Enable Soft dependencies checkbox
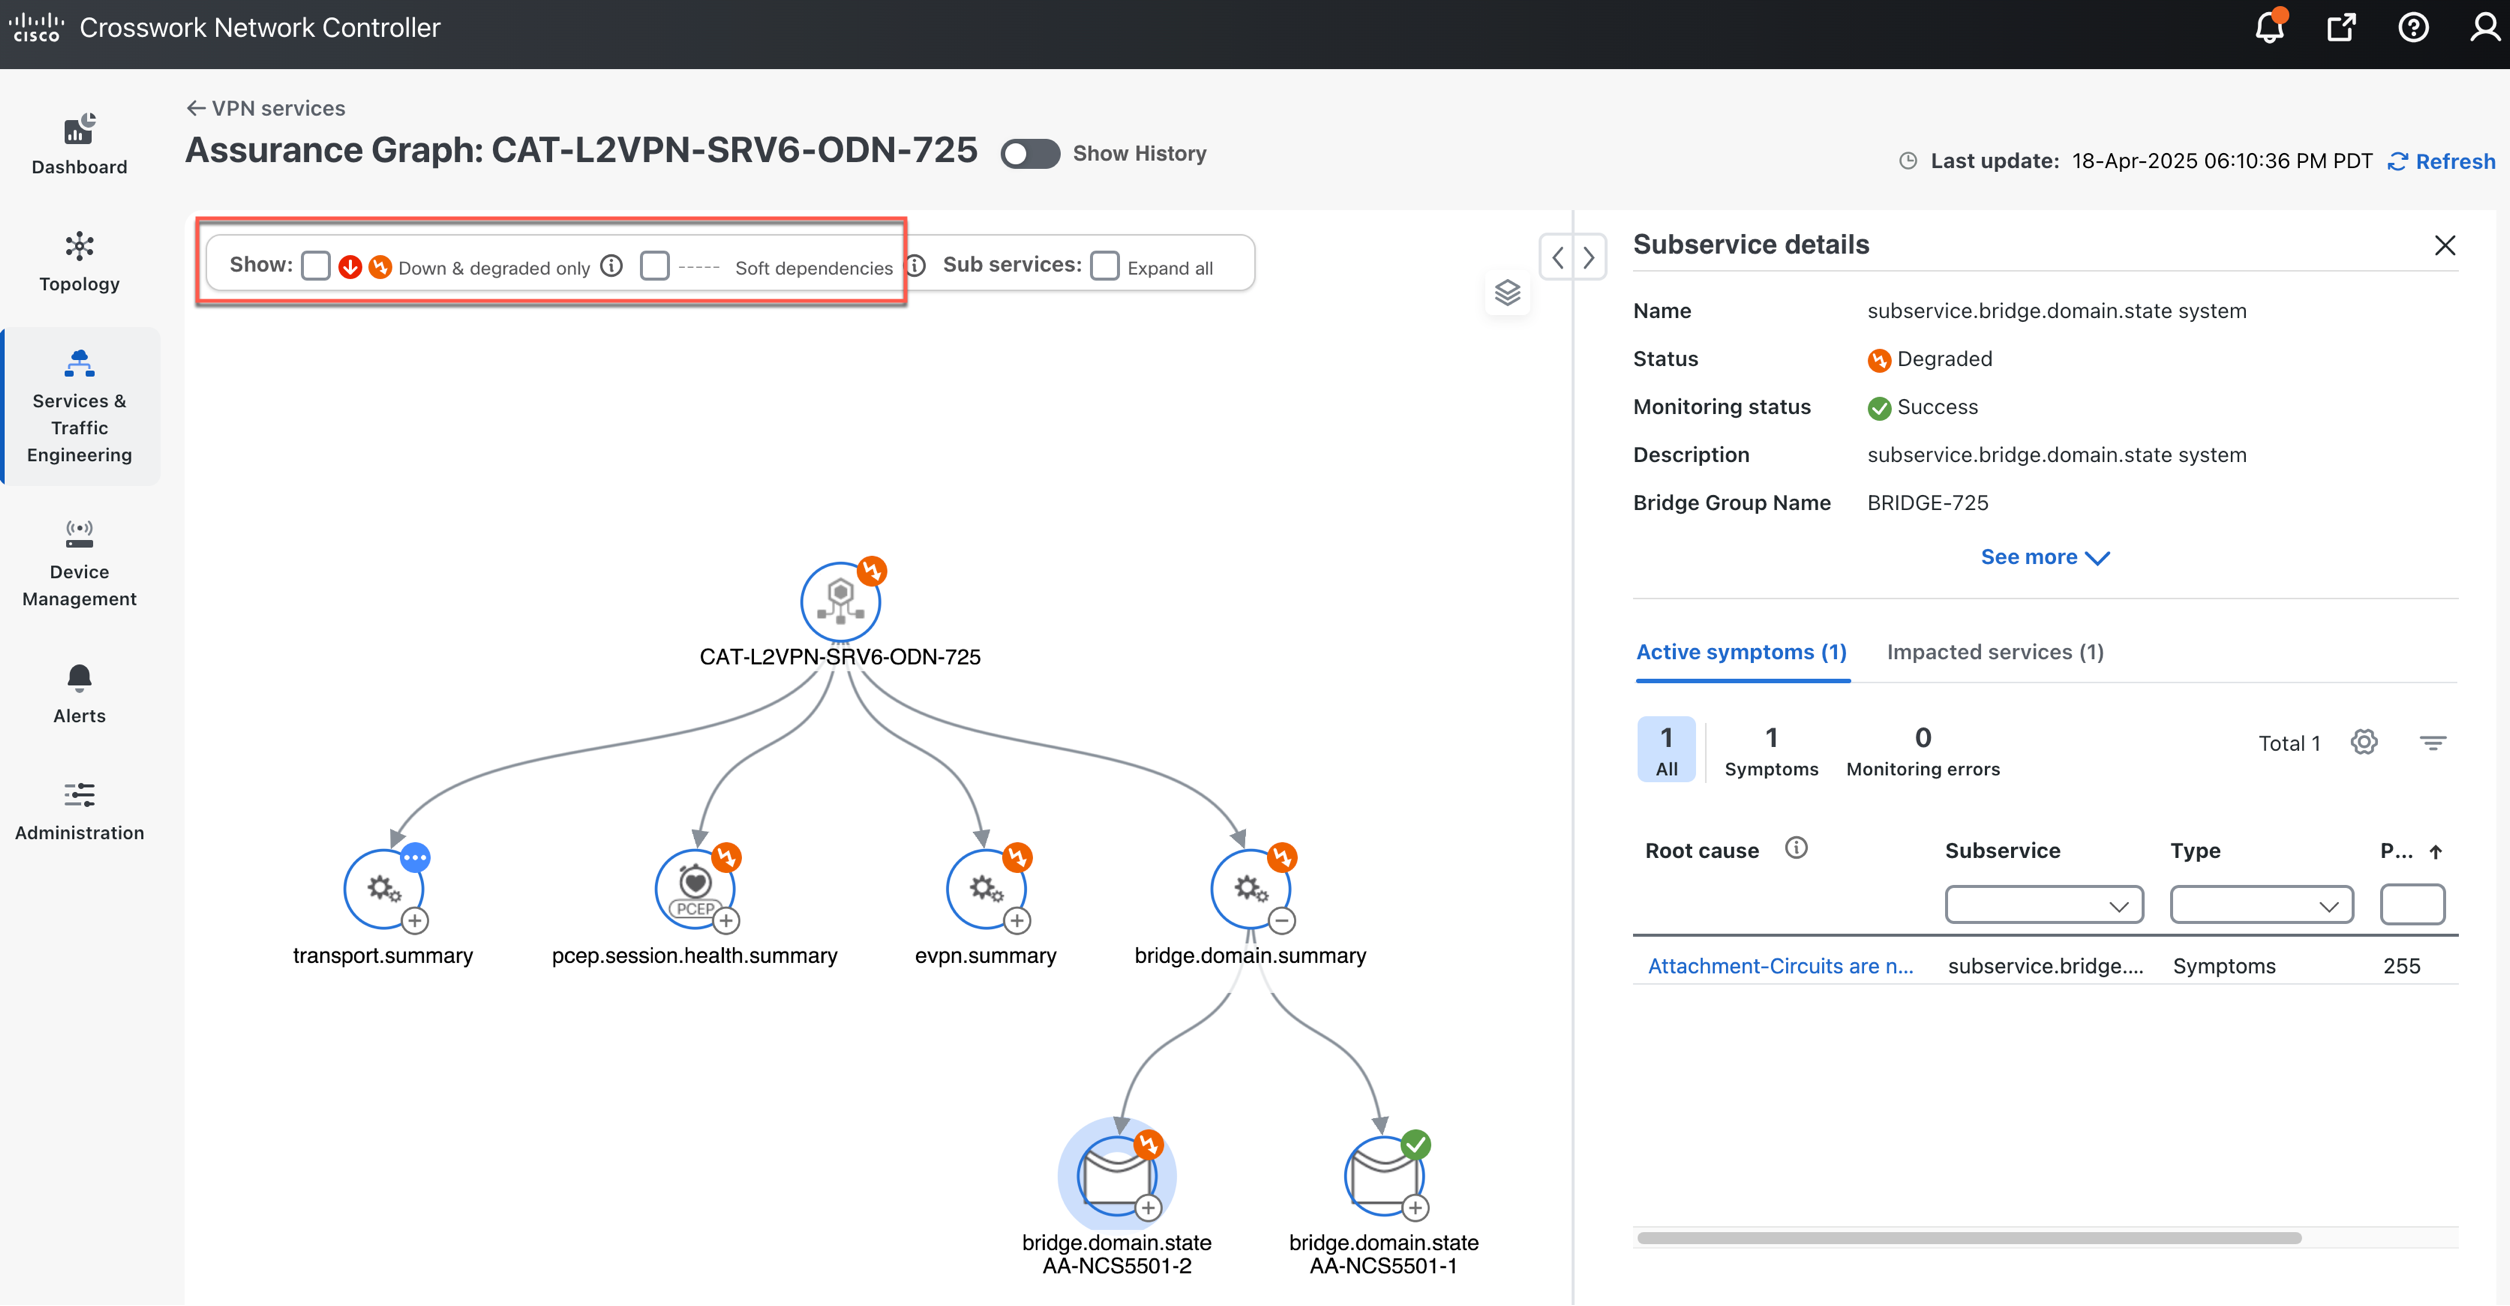Image resolution: width=2510 pixels, height=1306 pixels. [x=654, y=266]
